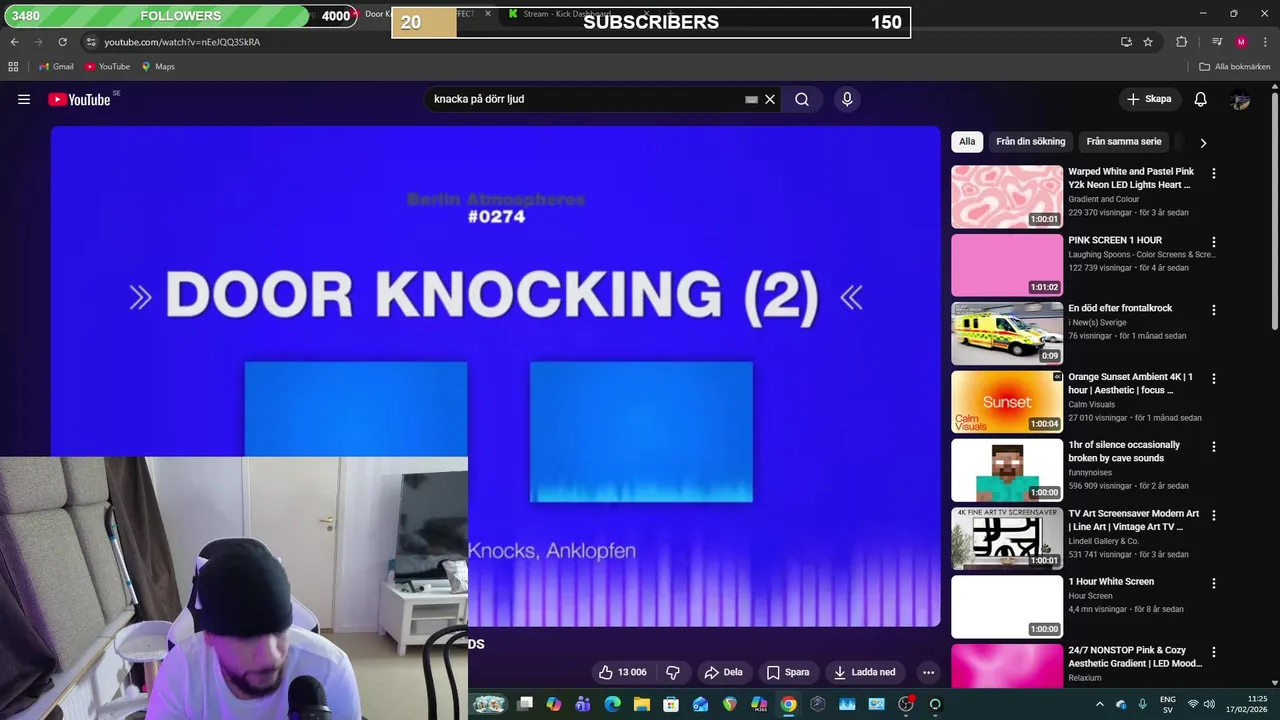Like the video with 13 006 likes
The image size is (1280, 720).
point(623,672)
